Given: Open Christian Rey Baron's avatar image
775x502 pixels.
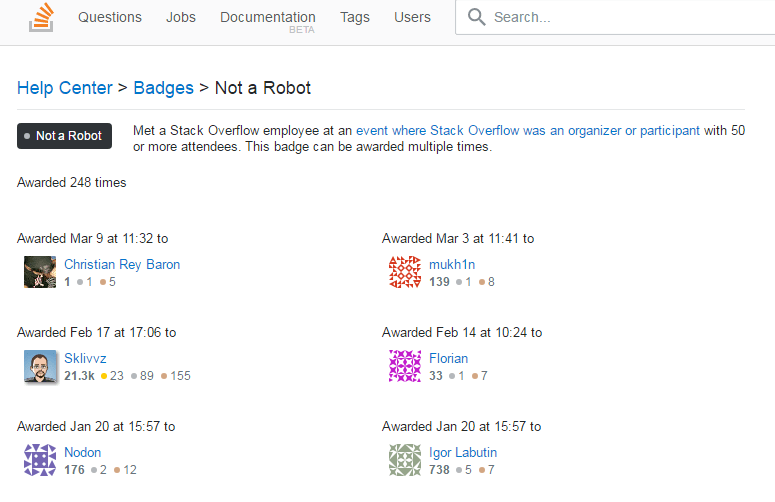Looking at the screenshot, I should [40, 272].
